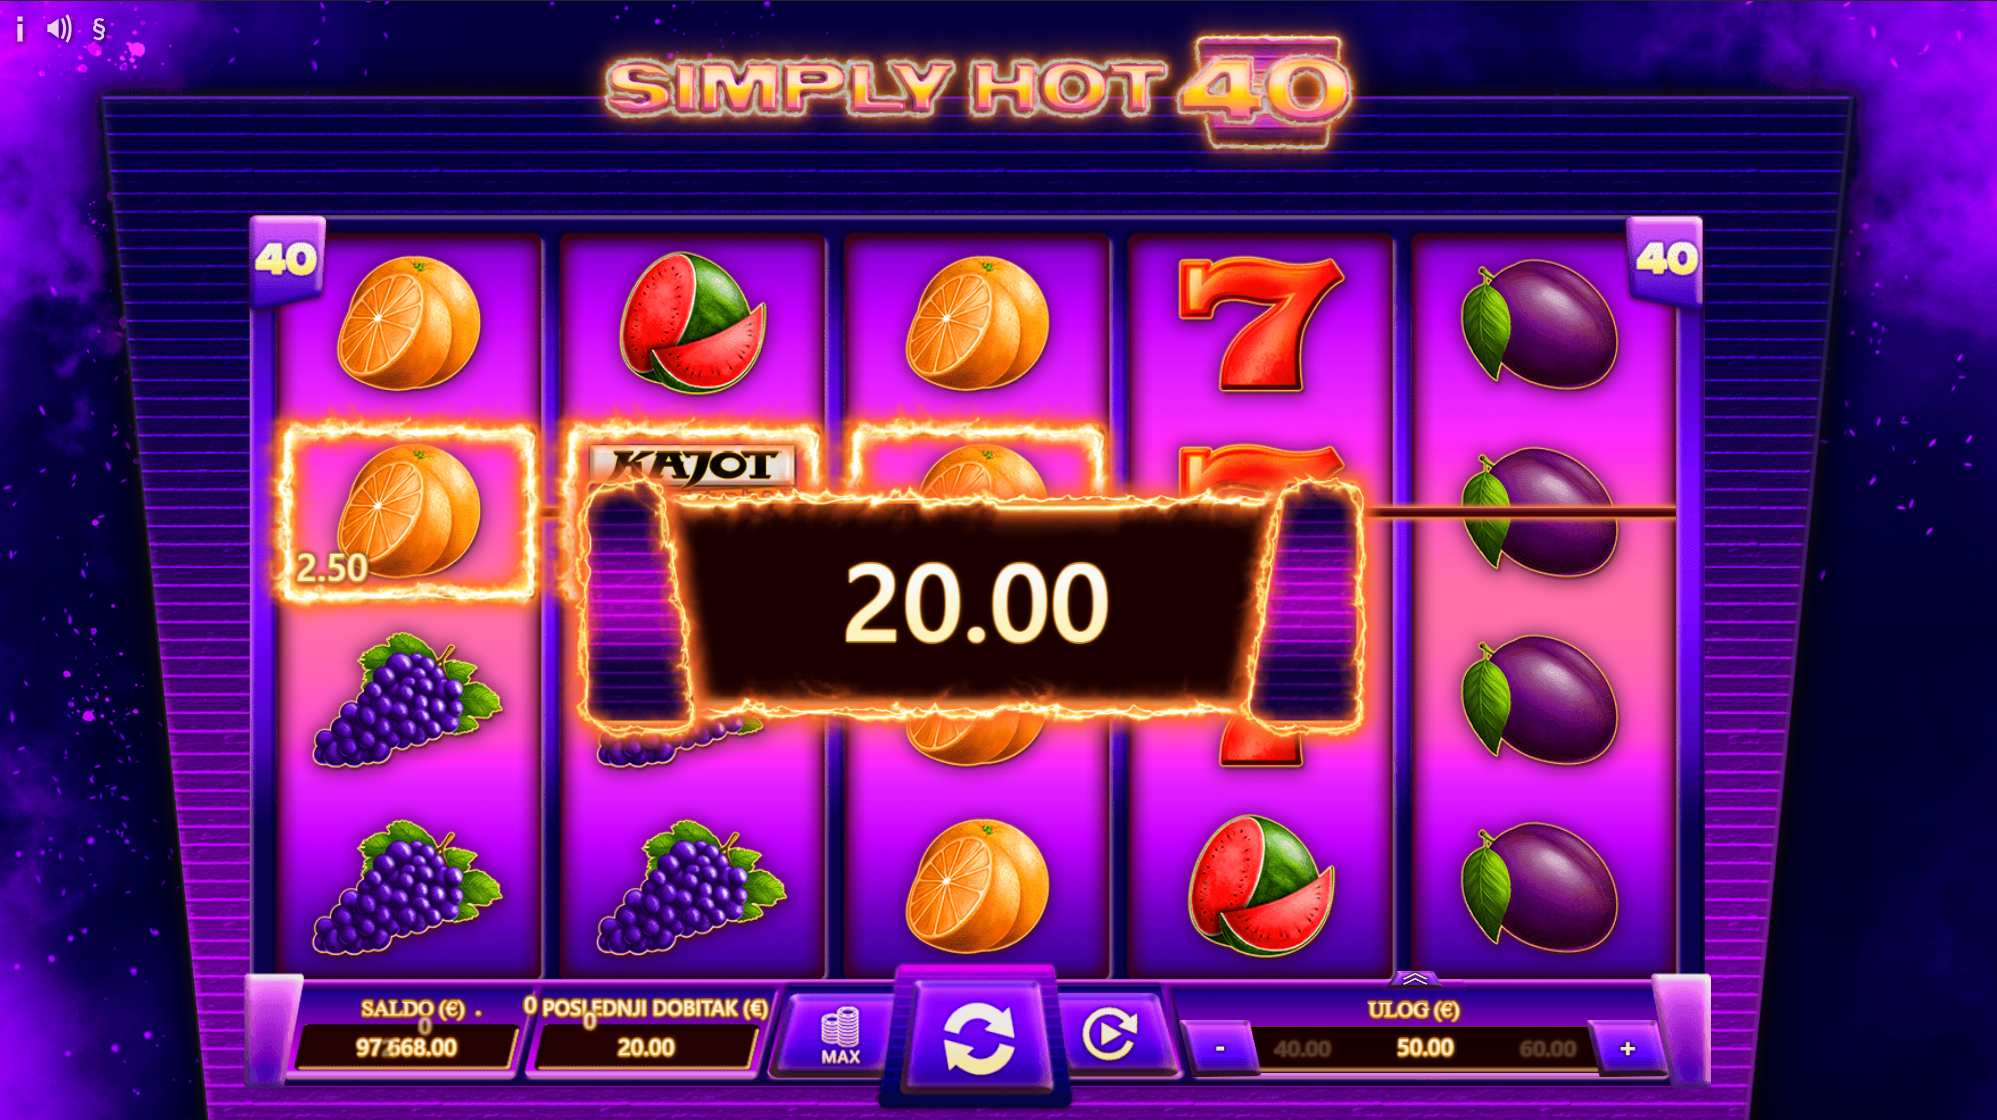This screenshot has height=1120, width=1997.
Task: Open the paragraph rules icon
Action: point(99,29)
